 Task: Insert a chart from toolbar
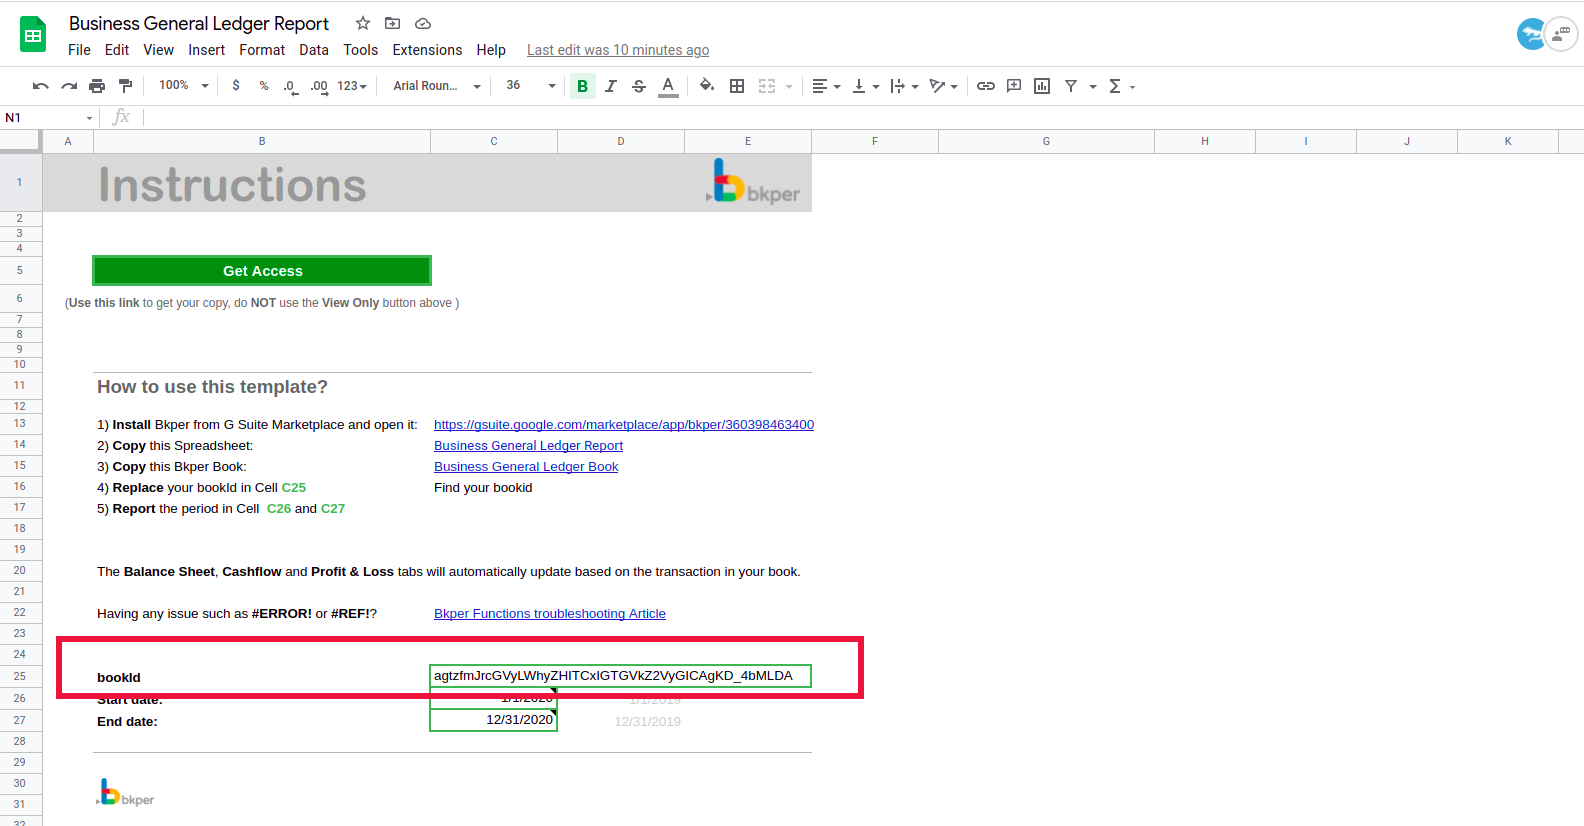(x=1042, y=86)
